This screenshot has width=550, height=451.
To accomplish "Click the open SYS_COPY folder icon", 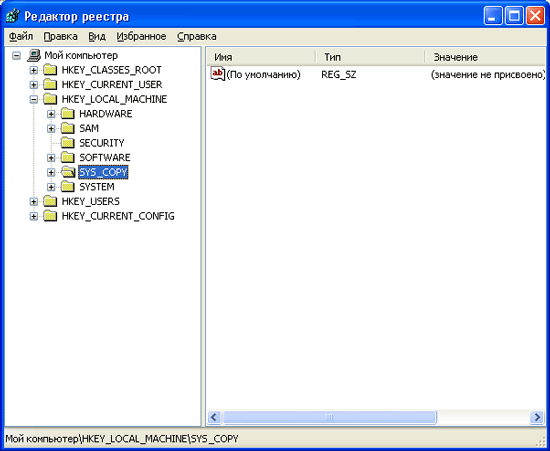I will click(68, 172).
